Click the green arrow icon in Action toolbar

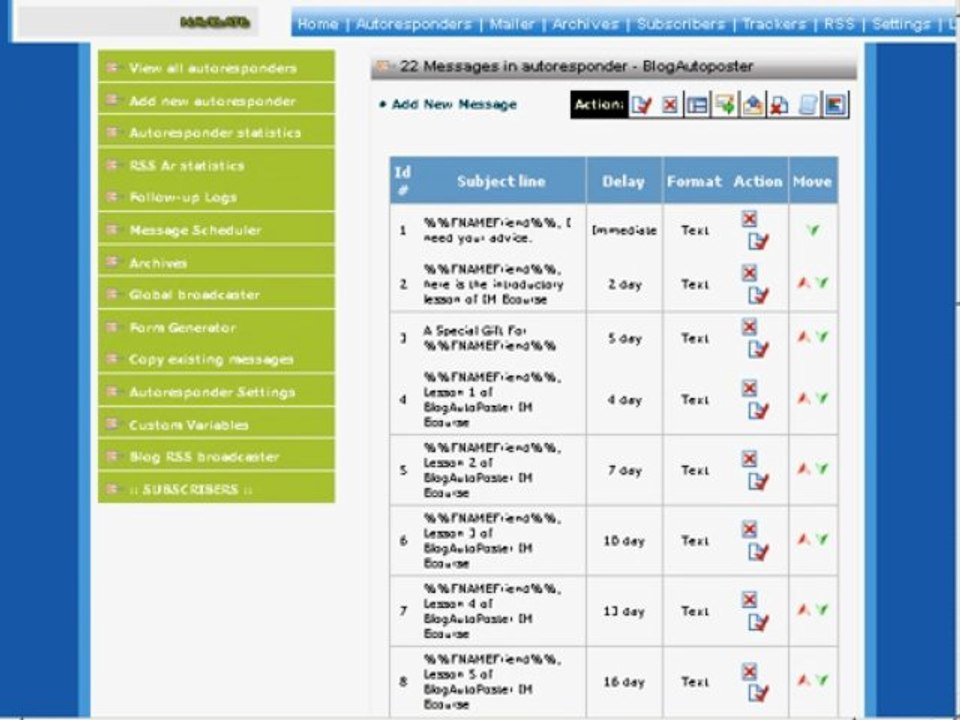coord(726,105)
